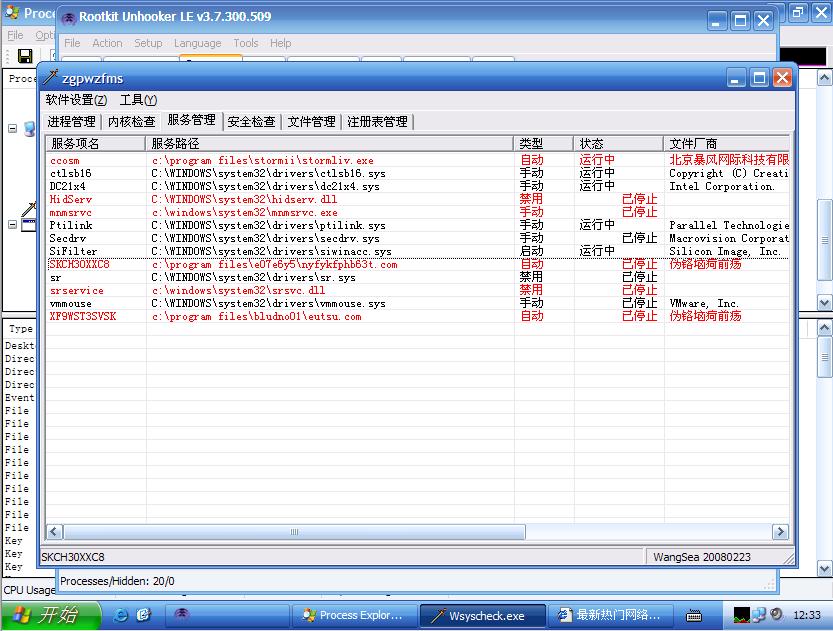Select the HidServ service row
Image resolution: width=833 pixels, height=631 pixels.
(x=418, y=199)
